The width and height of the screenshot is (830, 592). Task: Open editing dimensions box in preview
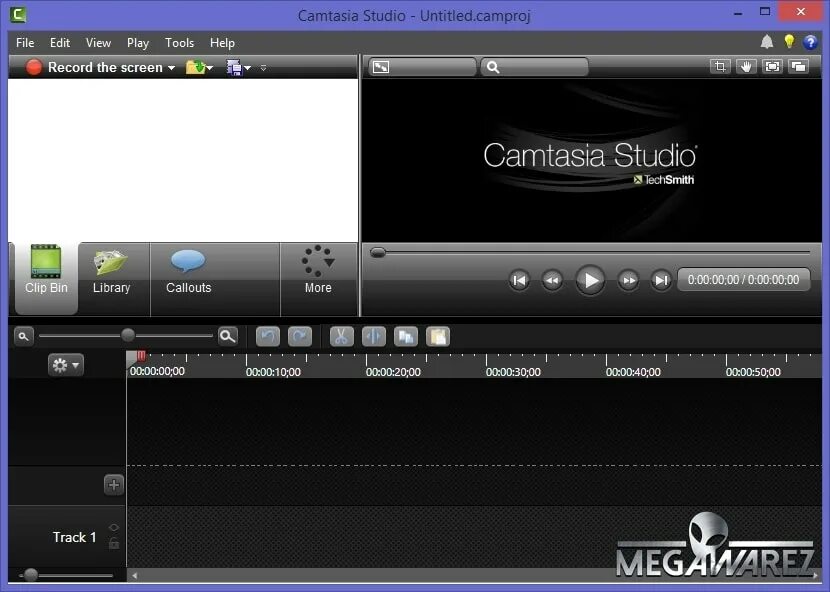[x=422, y=67]
